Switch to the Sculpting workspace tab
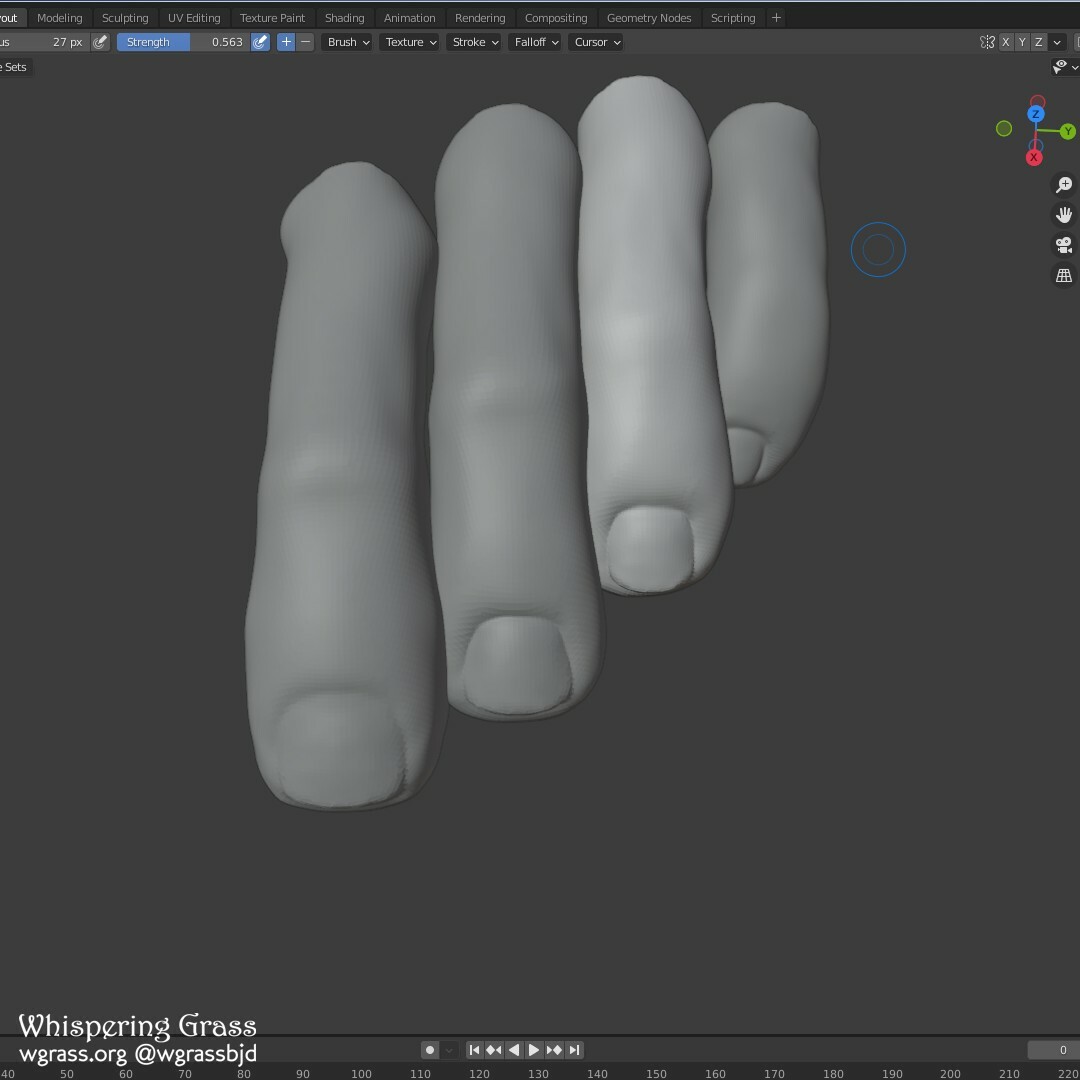This screenshot has height=1080, width=1080. [125, 18]
